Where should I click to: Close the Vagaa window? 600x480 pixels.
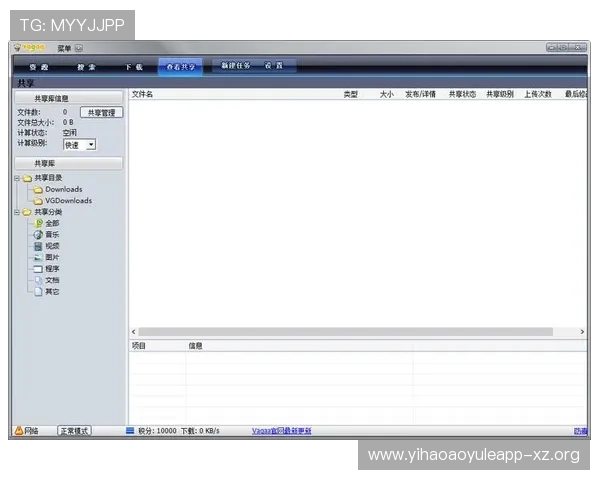tap(579, 47)
